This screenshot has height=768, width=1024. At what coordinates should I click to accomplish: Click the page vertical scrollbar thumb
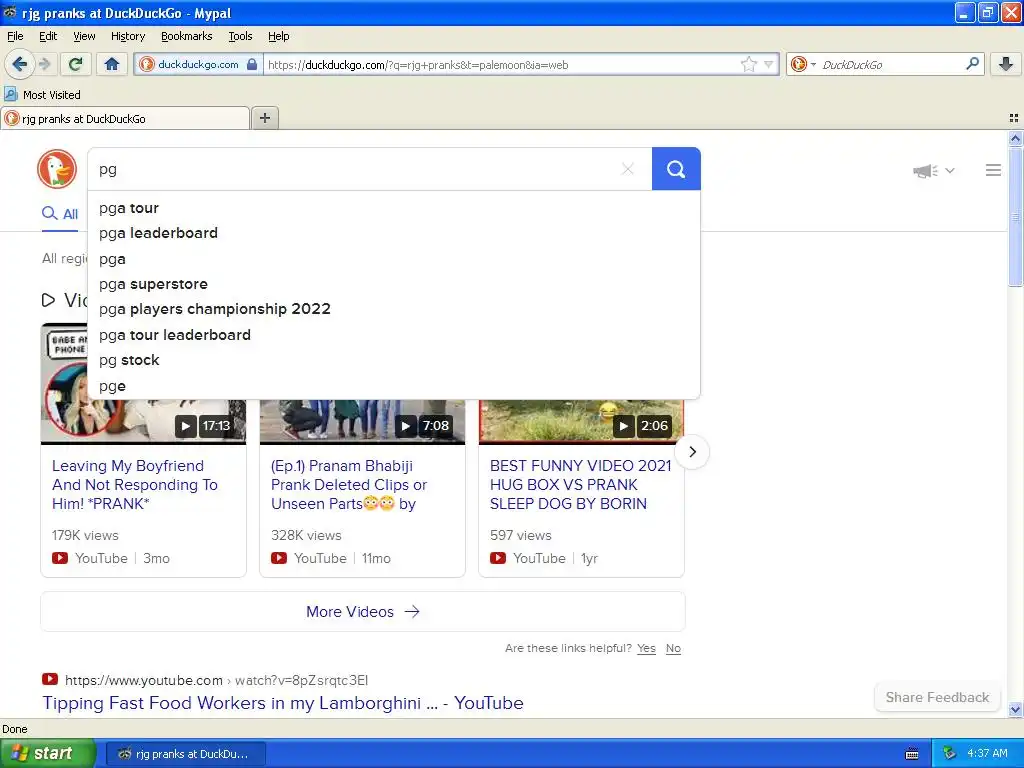coord(1015,216)
